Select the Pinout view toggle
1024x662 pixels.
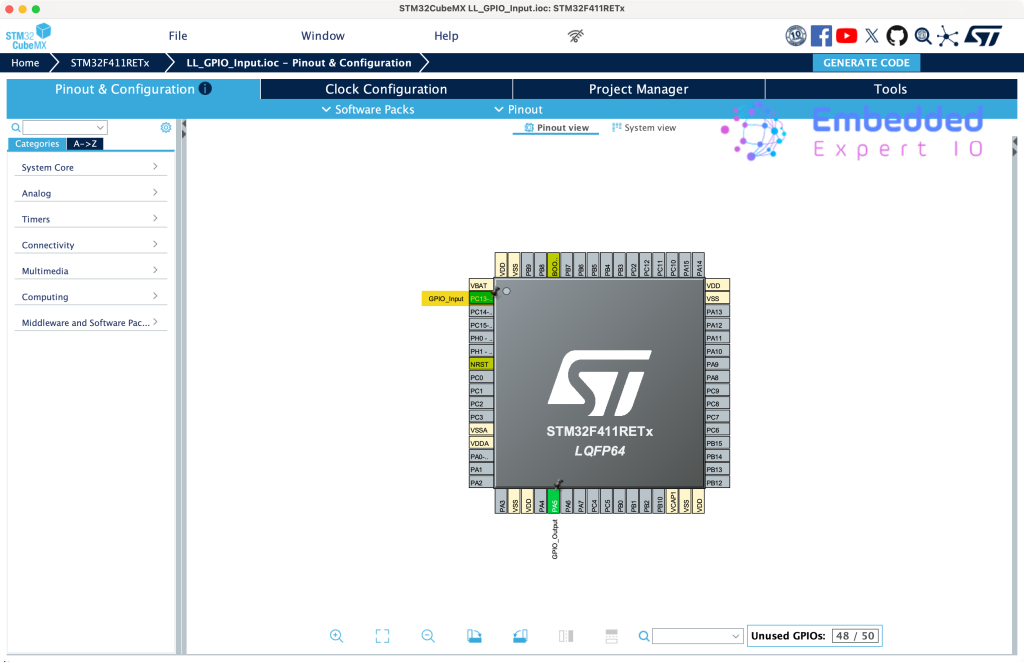click(557, 128)
